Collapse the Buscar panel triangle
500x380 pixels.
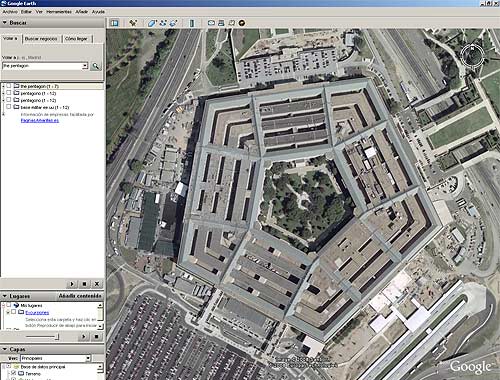[x=5, y=23]
